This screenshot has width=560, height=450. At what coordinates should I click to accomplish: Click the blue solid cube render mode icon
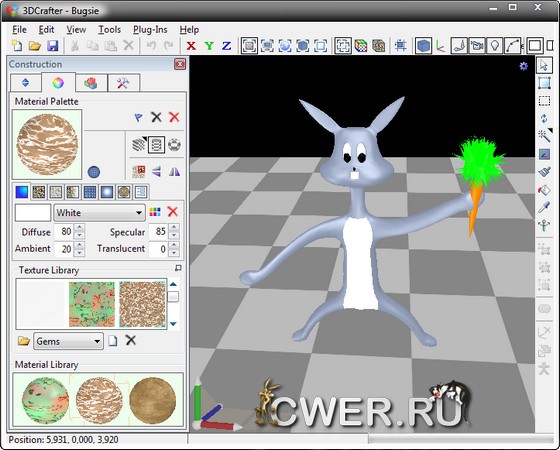point(423,46)
